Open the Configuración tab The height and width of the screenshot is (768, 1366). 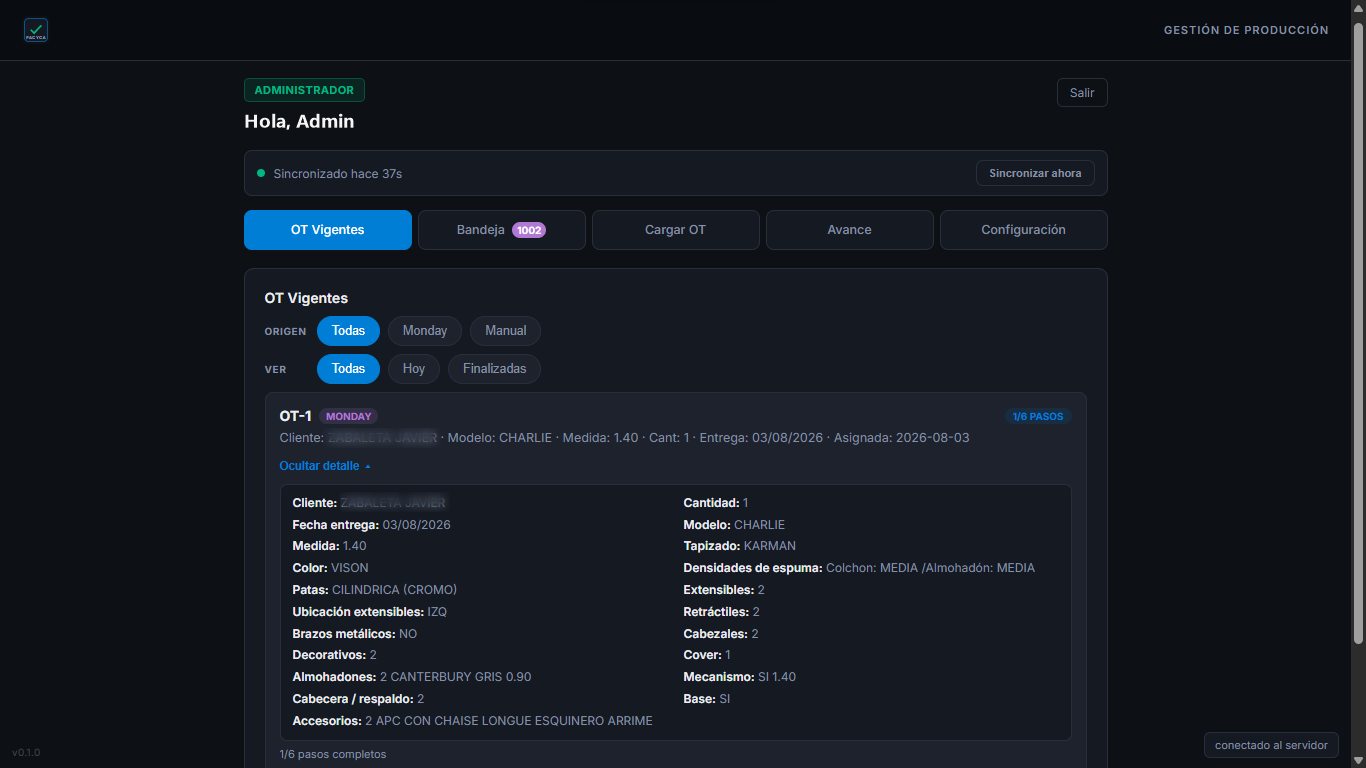[x=1024, y=230]
